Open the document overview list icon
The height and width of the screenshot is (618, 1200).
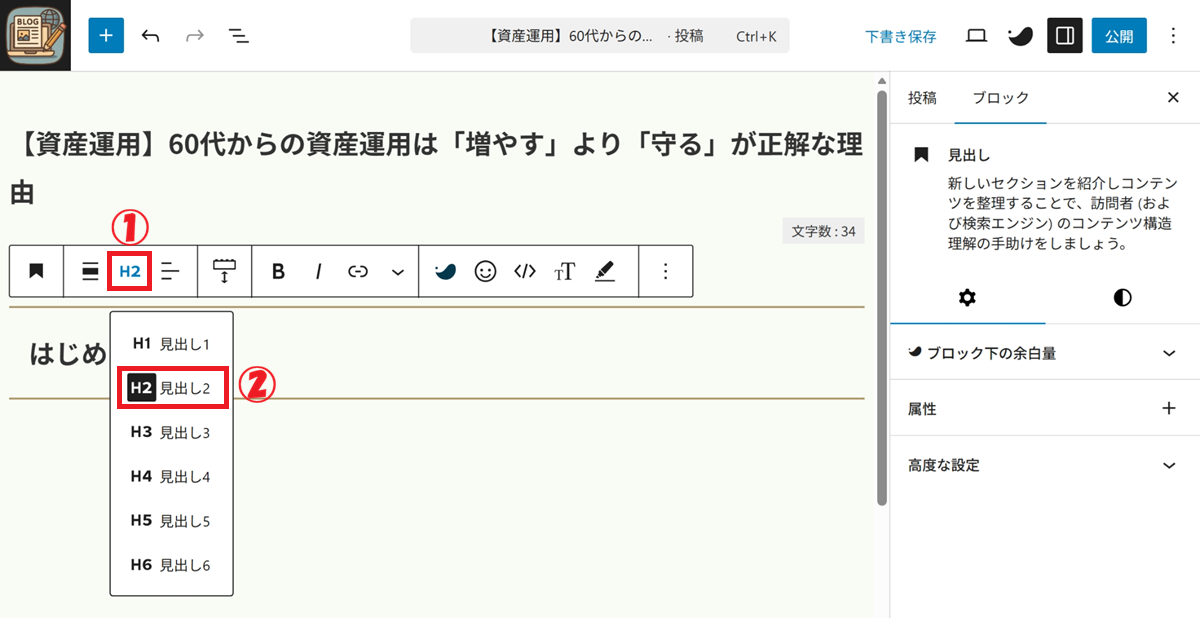click(238, 36)
